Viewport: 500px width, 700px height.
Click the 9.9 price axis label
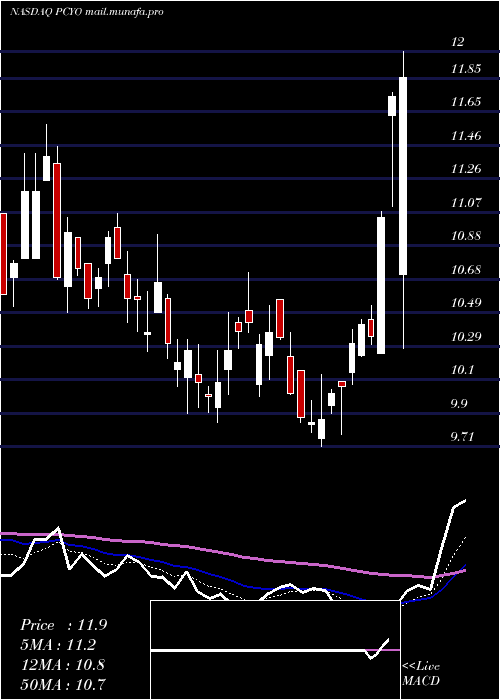tap(459, 403)
